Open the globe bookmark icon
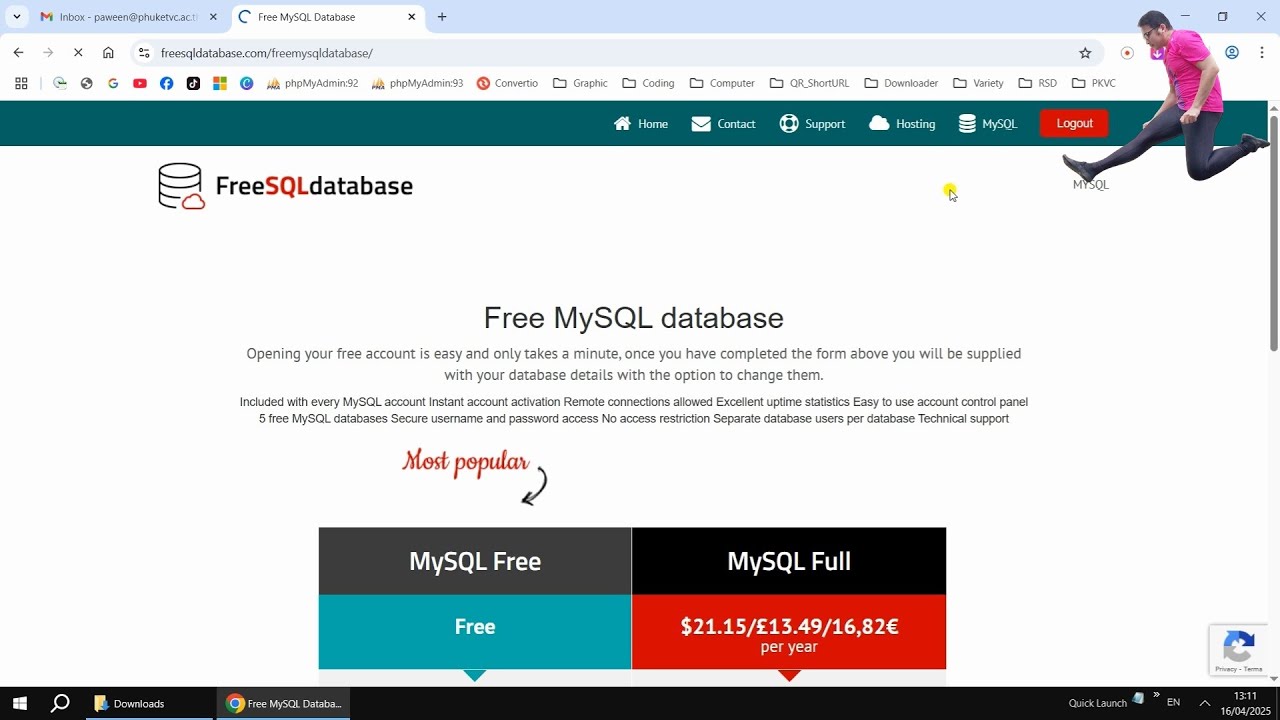This screenshot has width=1280, height=720. click(86, 83)
